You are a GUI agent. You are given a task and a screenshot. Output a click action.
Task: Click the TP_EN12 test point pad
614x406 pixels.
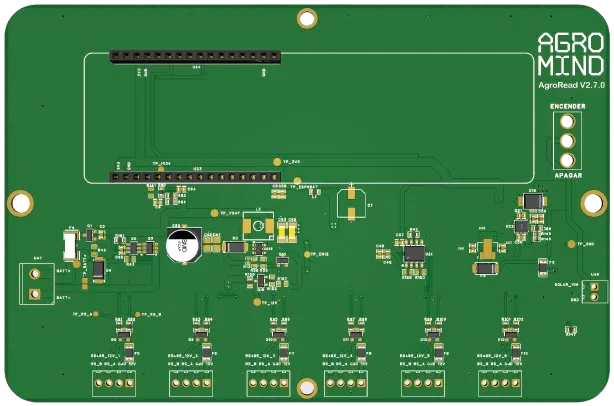pyautogui.click(x=307, y=254)
